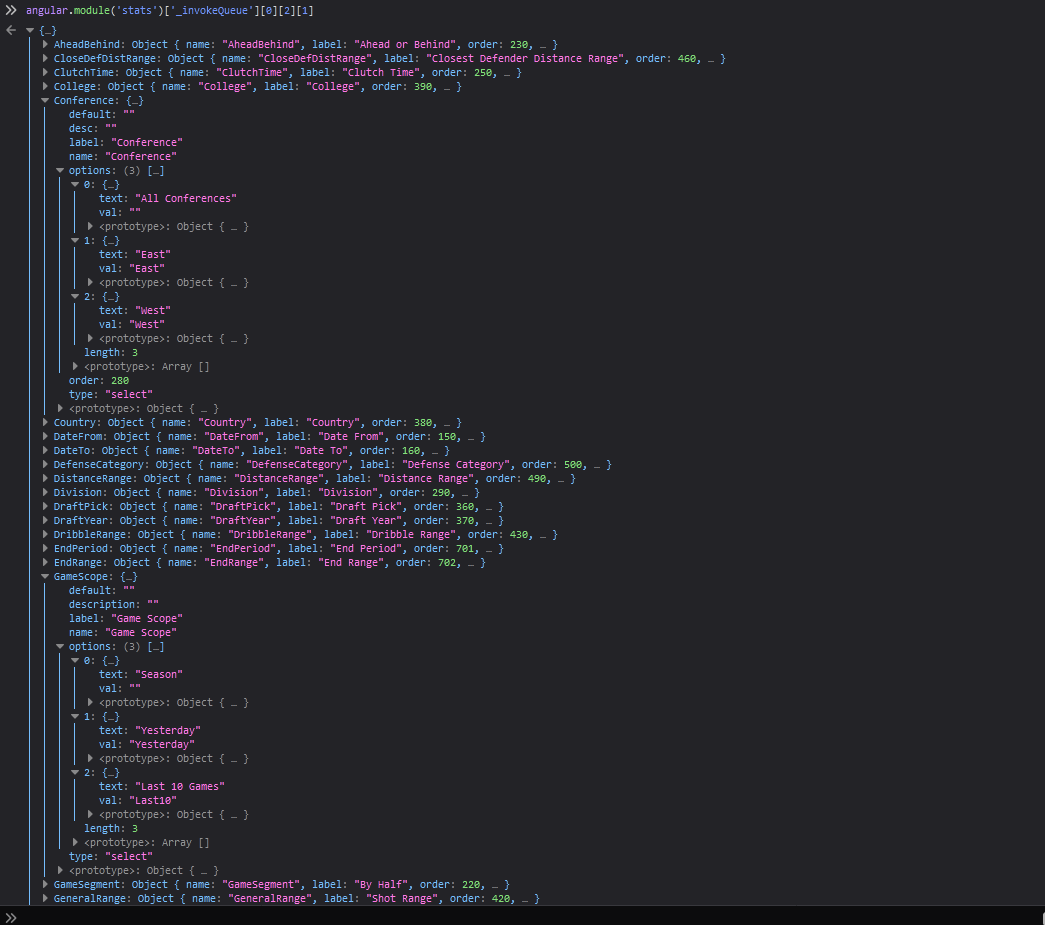Screen dimensions: 1045x925
Task: Collapse GameScope option 1 Yesterday entry
Action: 75,716
